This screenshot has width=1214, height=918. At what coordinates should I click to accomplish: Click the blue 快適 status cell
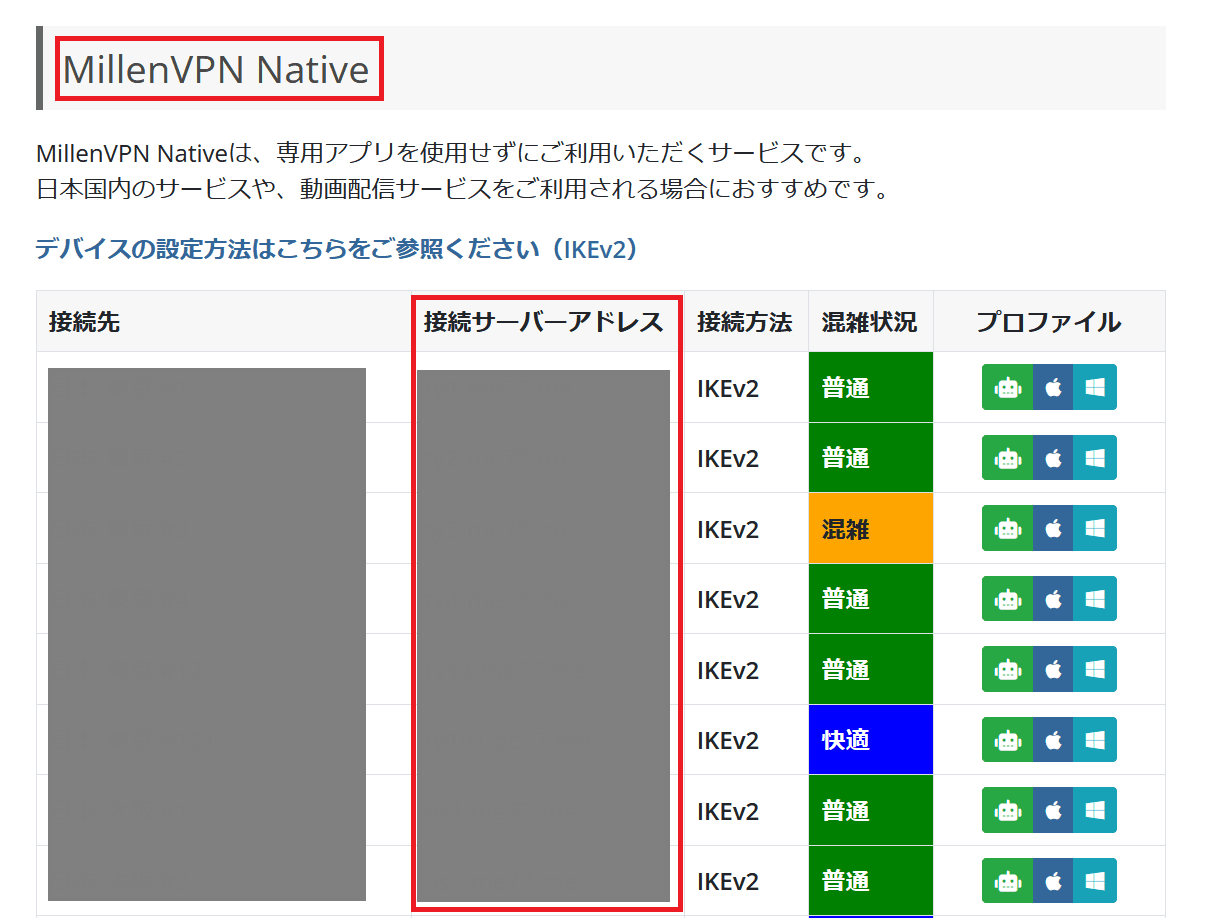pyautogui.click(x=870, y=740)
